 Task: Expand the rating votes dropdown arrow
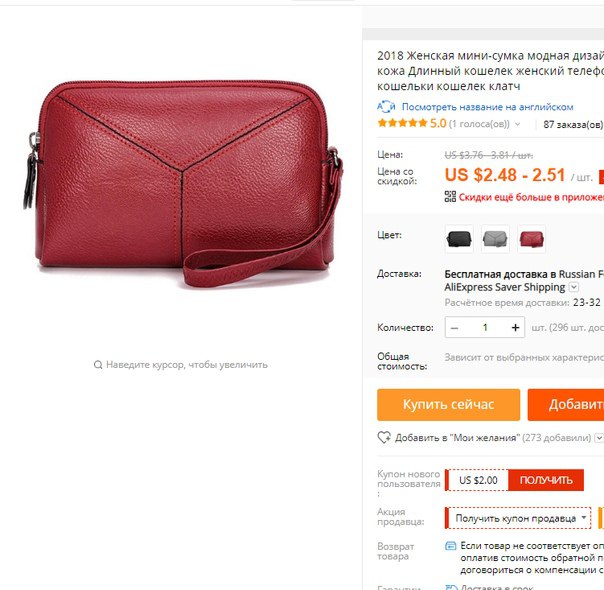click(x=517, y=124)
